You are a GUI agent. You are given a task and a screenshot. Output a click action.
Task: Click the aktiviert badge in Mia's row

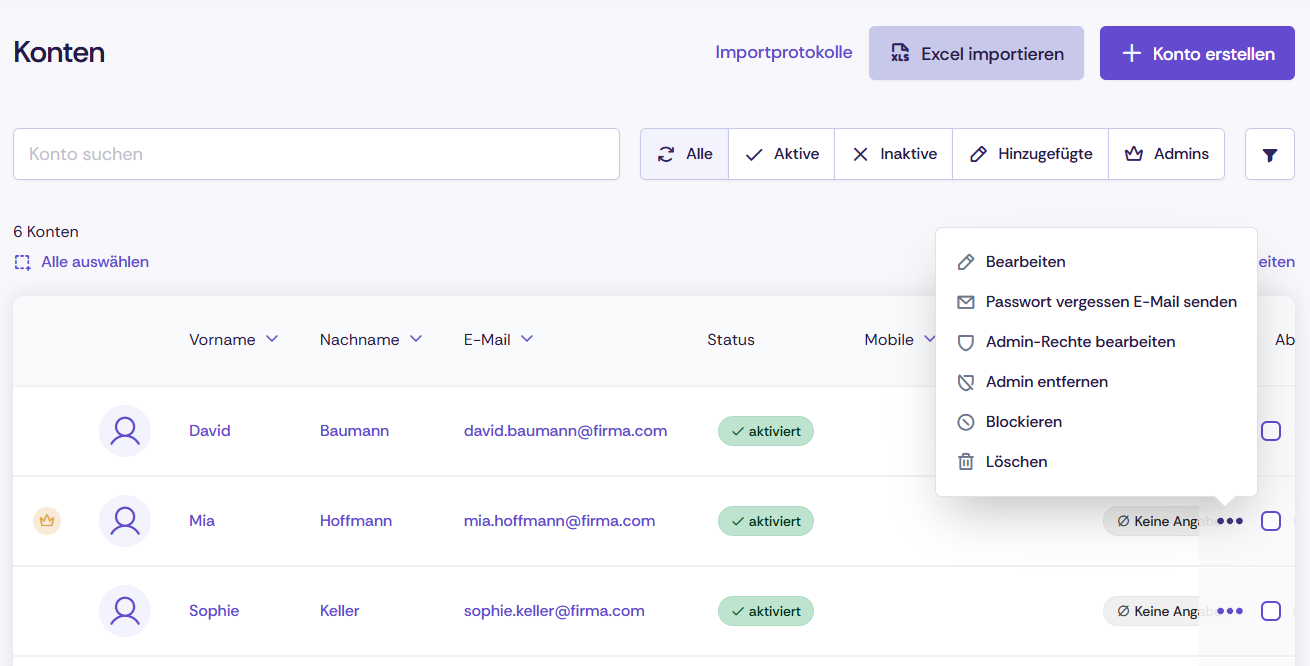766,521
